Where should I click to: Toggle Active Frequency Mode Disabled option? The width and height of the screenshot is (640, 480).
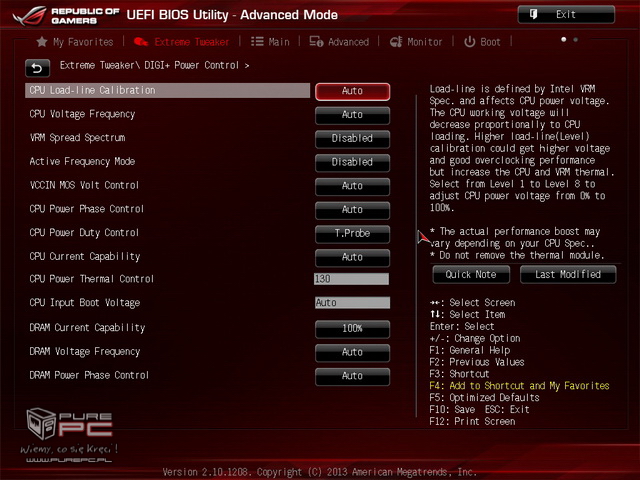[x=352, y=162]
